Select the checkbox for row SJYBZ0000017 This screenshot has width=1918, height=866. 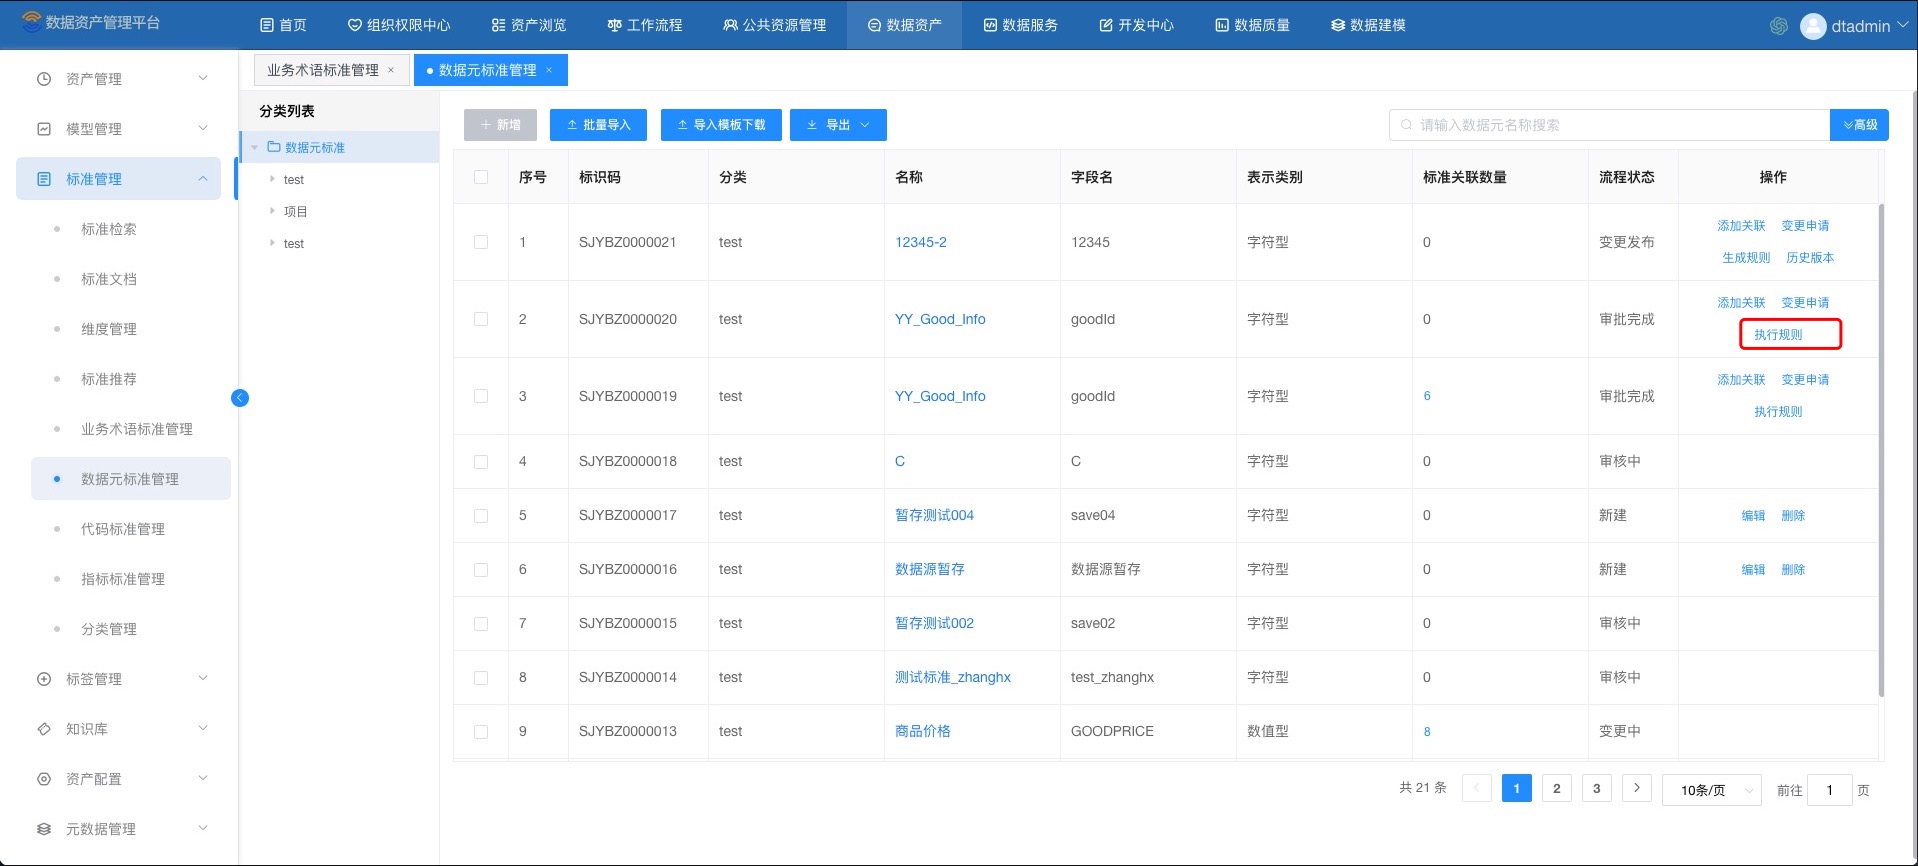481,516
